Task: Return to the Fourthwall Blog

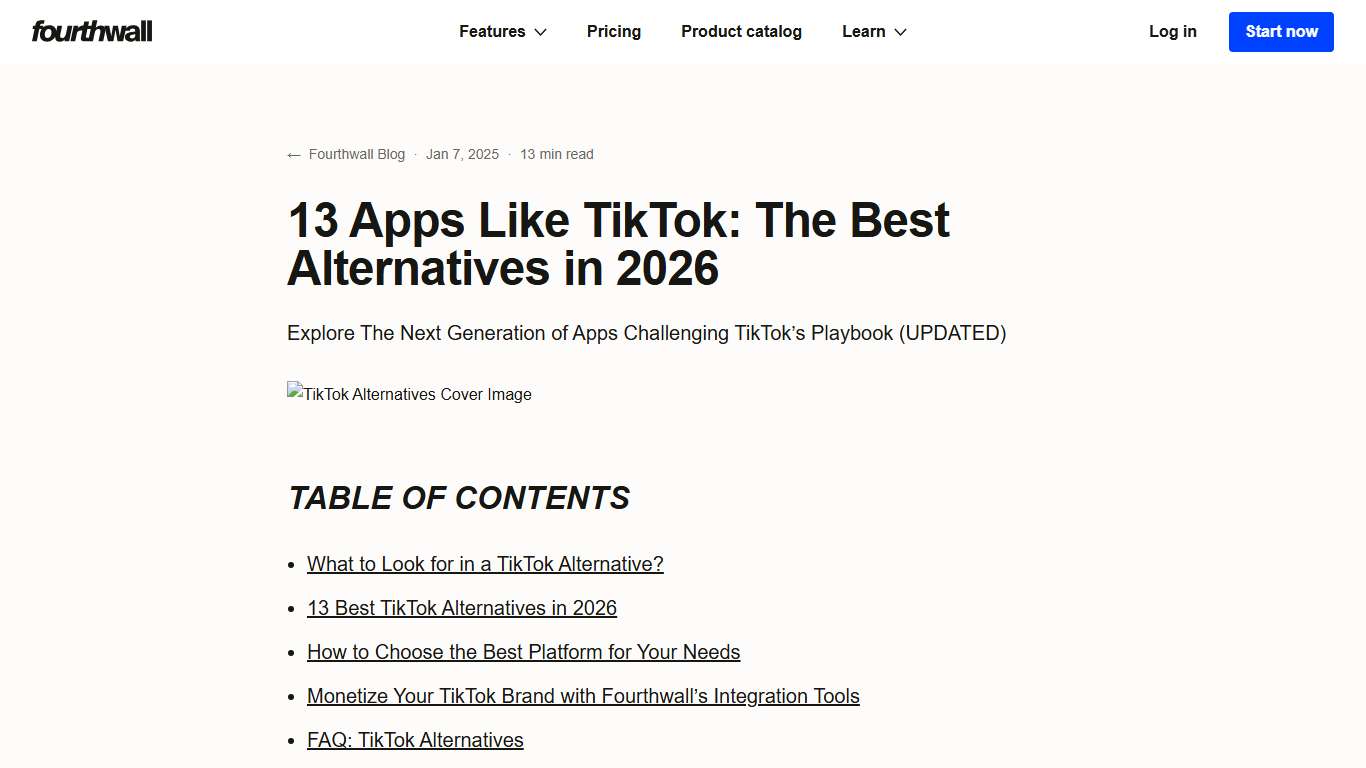Action: (x=357, y=154)
